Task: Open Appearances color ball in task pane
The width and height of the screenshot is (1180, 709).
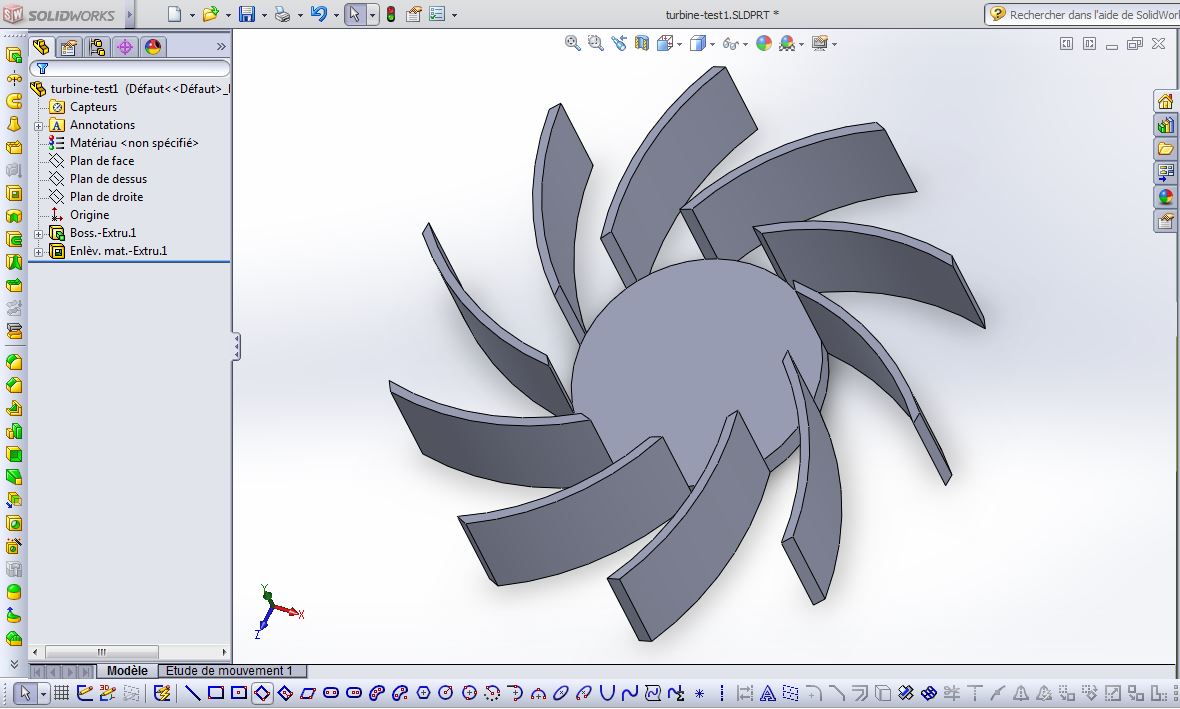Action: [x=1166, y=197]
